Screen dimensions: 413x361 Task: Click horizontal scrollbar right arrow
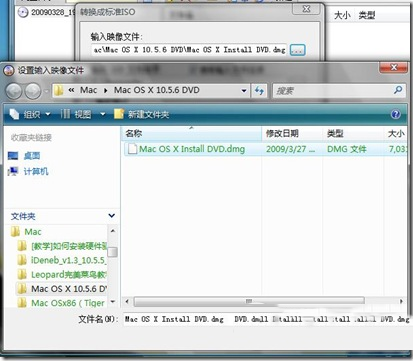coord(401,301)
